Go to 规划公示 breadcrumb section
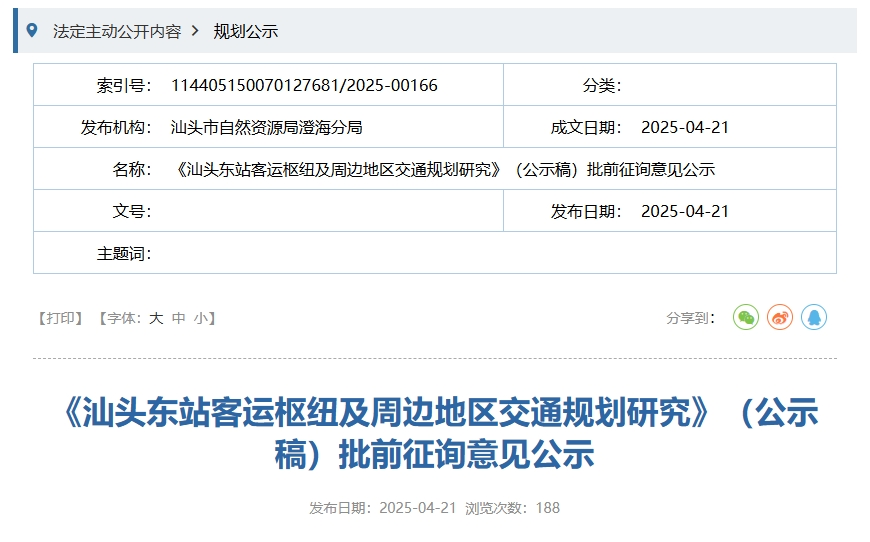Image resolution: width=870 pixels, height=542 pixels. (245, 31)
